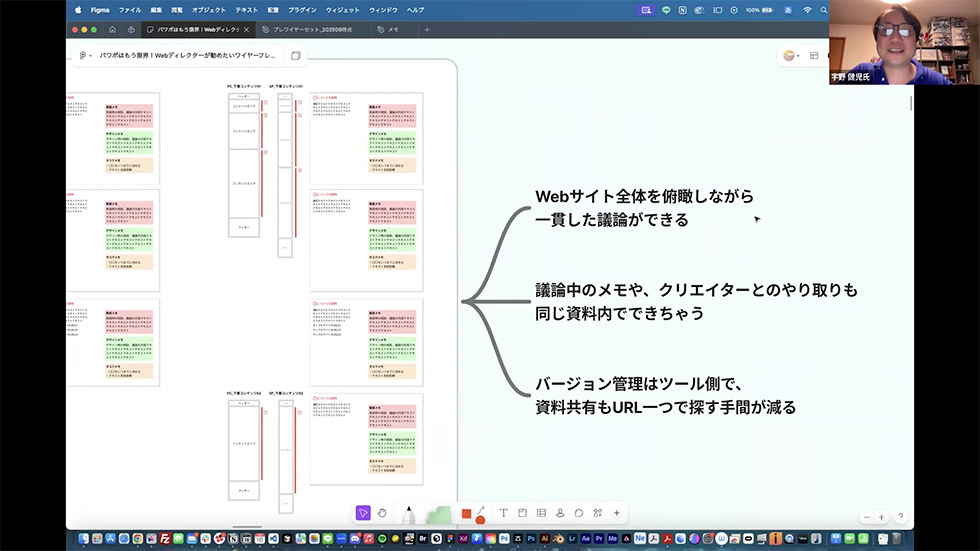Open Trash from the Dock
The width and height of the screenshot is (980, 551).
[897, 539]
